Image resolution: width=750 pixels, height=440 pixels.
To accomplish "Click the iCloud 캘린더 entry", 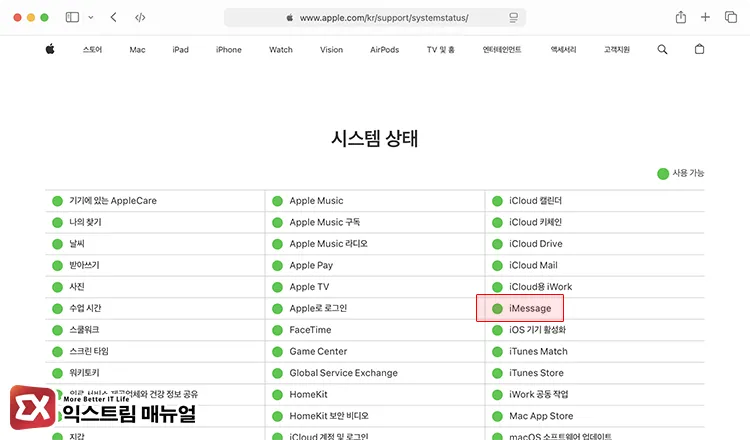I will tap(535, 201).
